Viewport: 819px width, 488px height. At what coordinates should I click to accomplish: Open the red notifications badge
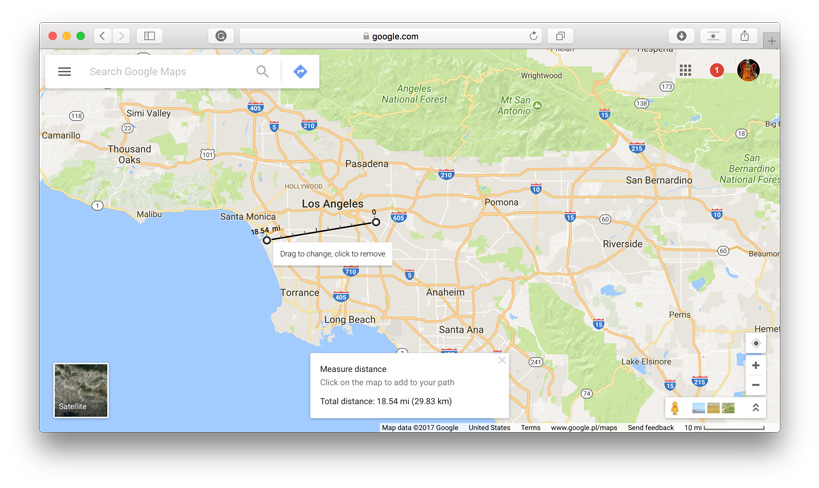716,70
